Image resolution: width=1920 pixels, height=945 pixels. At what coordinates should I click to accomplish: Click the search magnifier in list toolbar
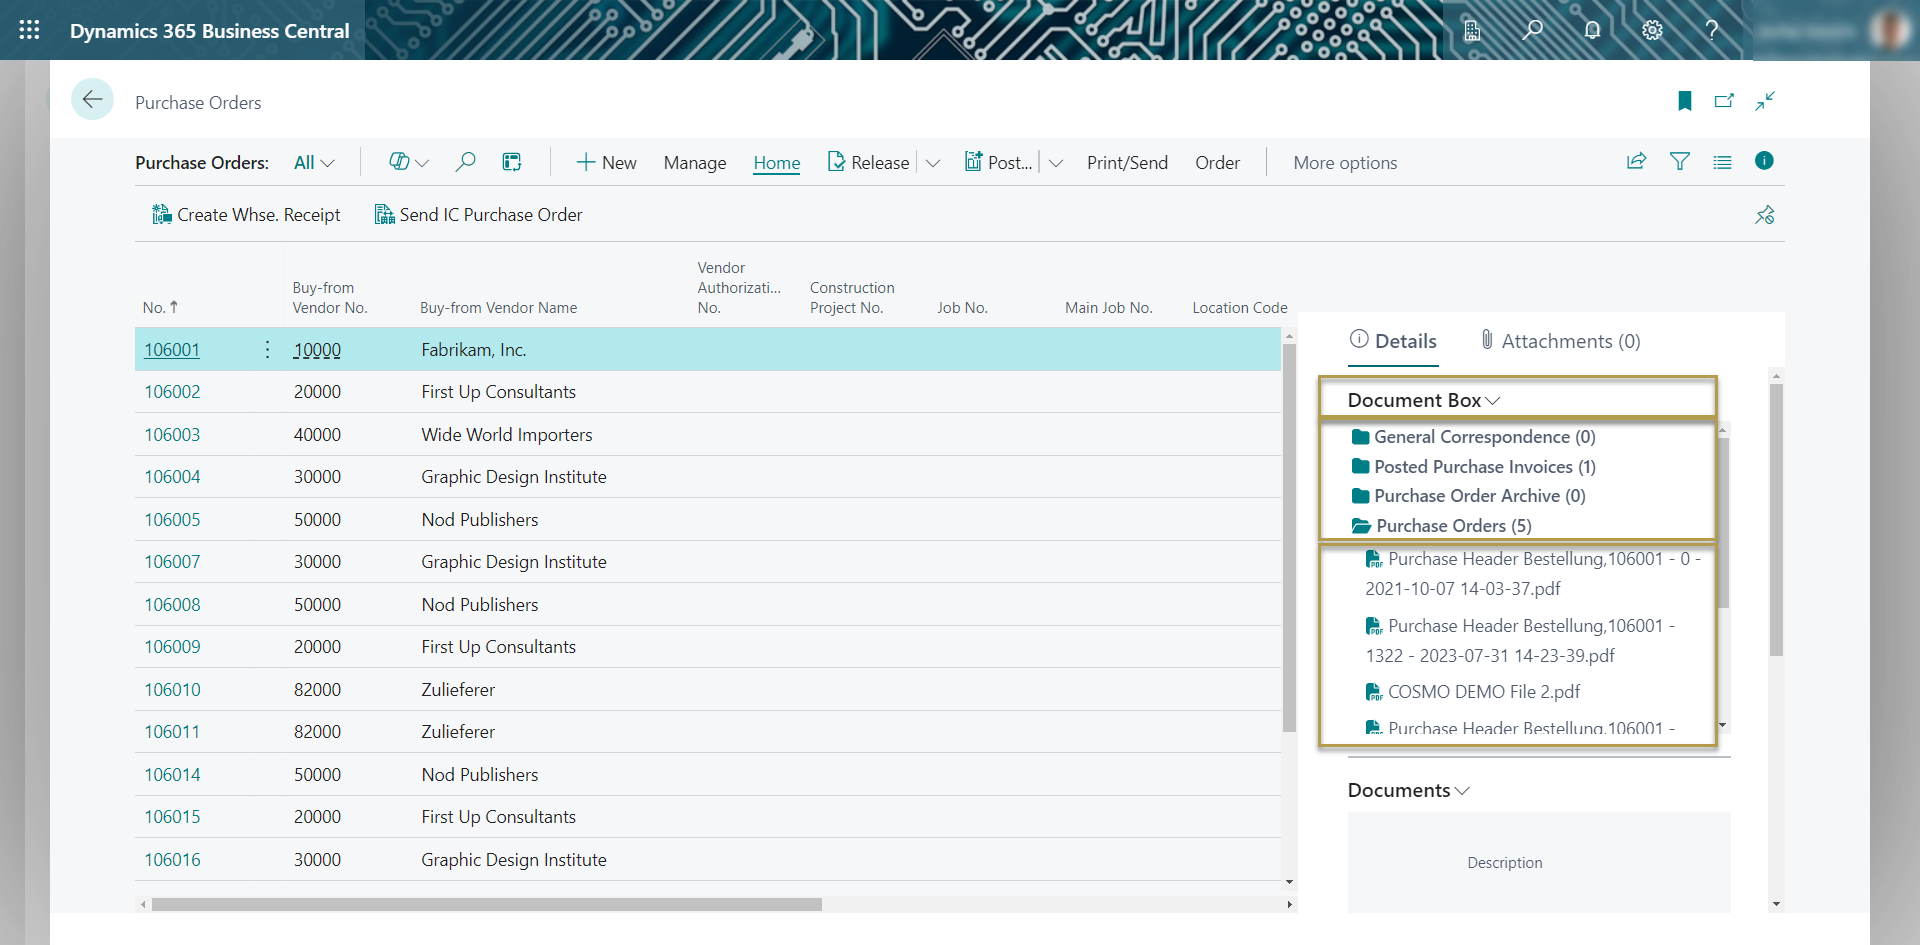click(x=465, y=162)
